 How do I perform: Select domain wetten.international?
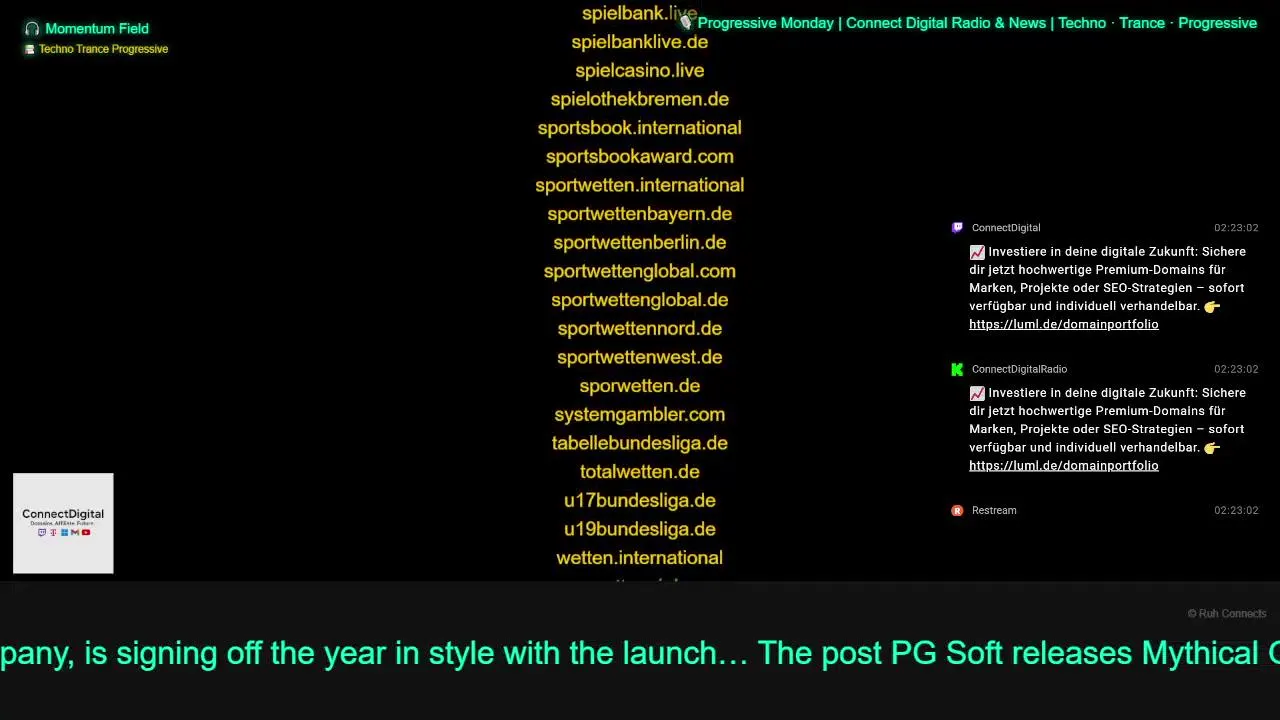pos(640,558)
